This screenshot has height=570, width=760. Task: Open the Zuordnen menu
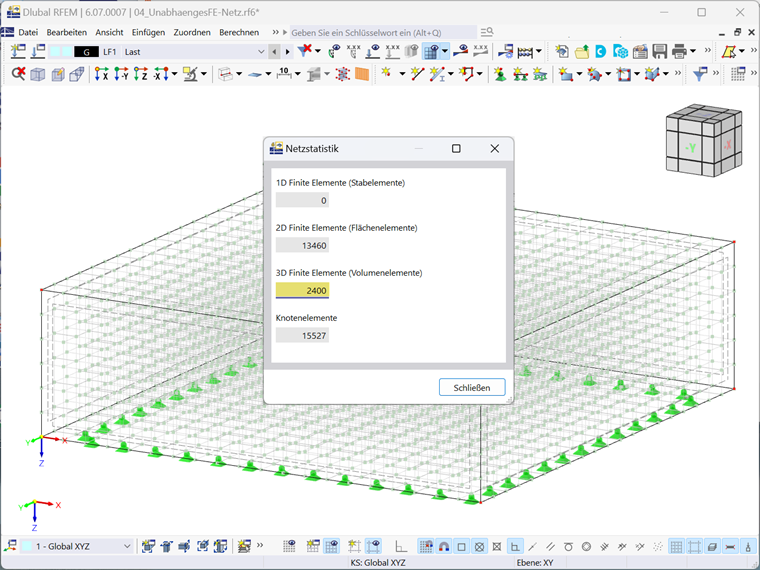pos(192,32)
